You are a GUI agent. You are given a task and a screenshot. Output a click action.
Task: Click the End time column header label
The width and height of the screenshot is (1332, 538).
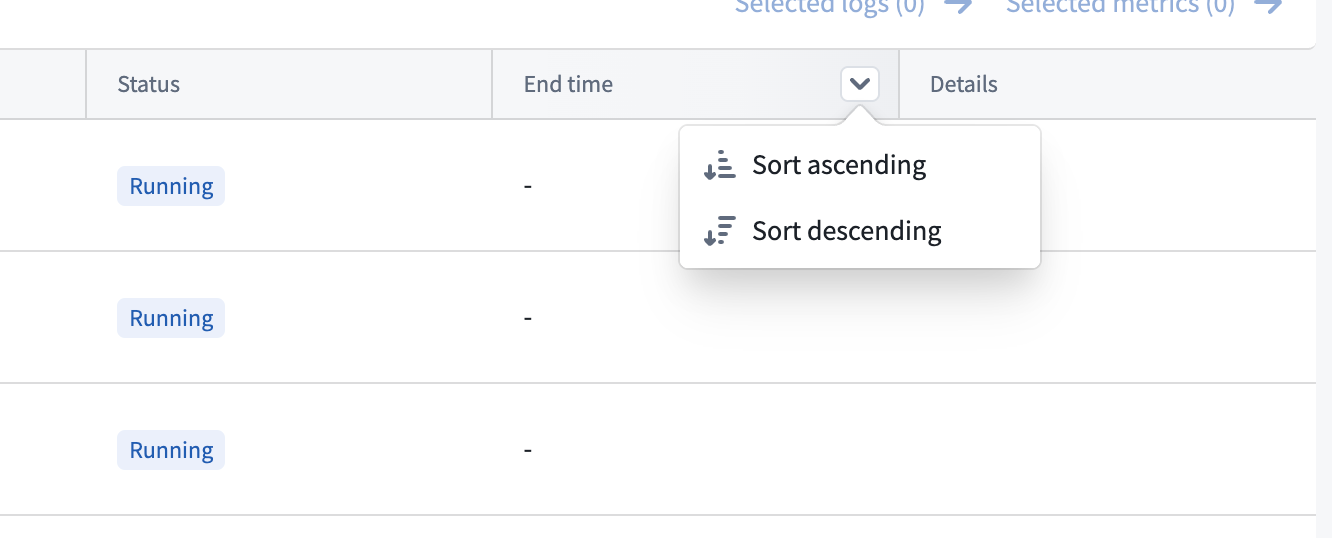[x=568, y=84]
